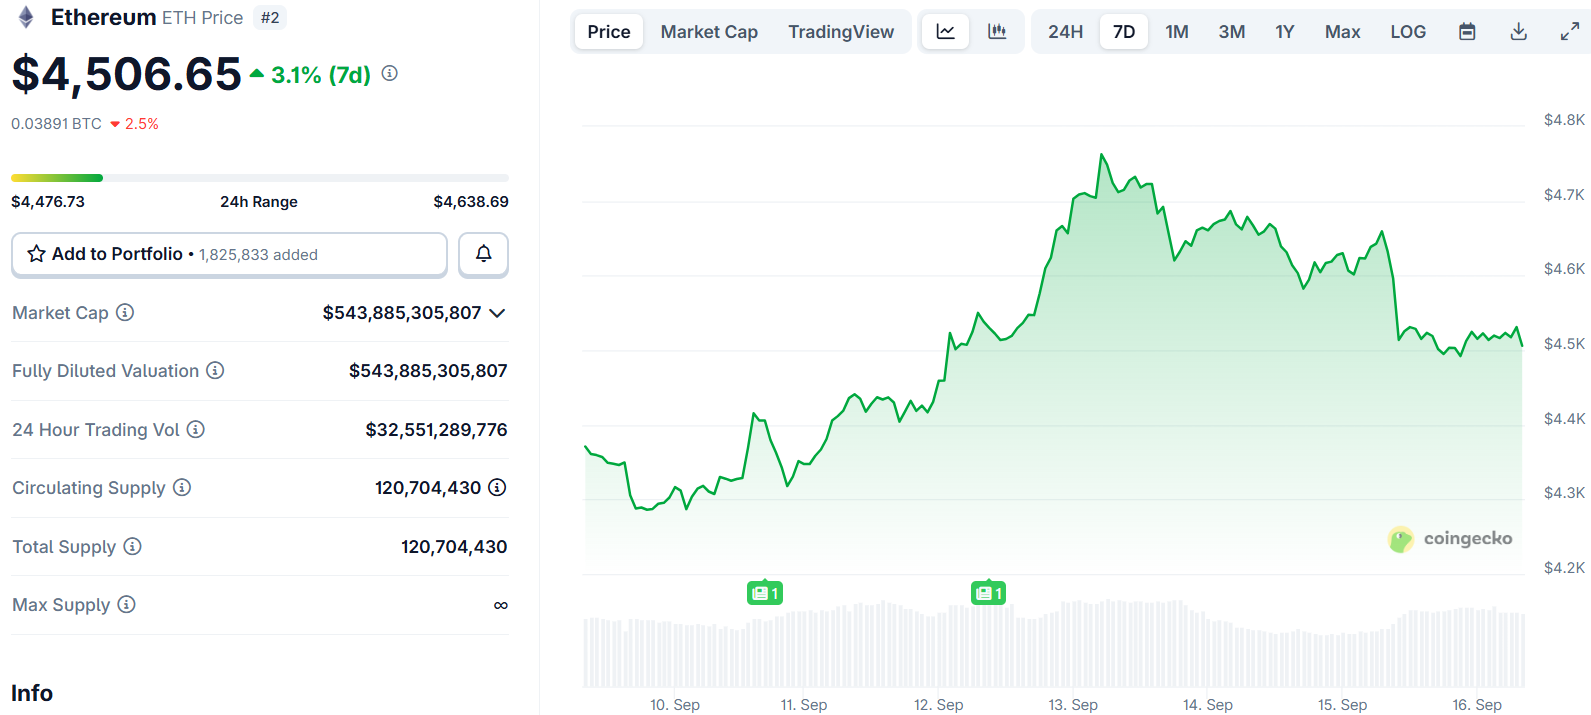Click the Info section heading
The width and height of the screenshot is (1591, 715).
coord(32,693)
